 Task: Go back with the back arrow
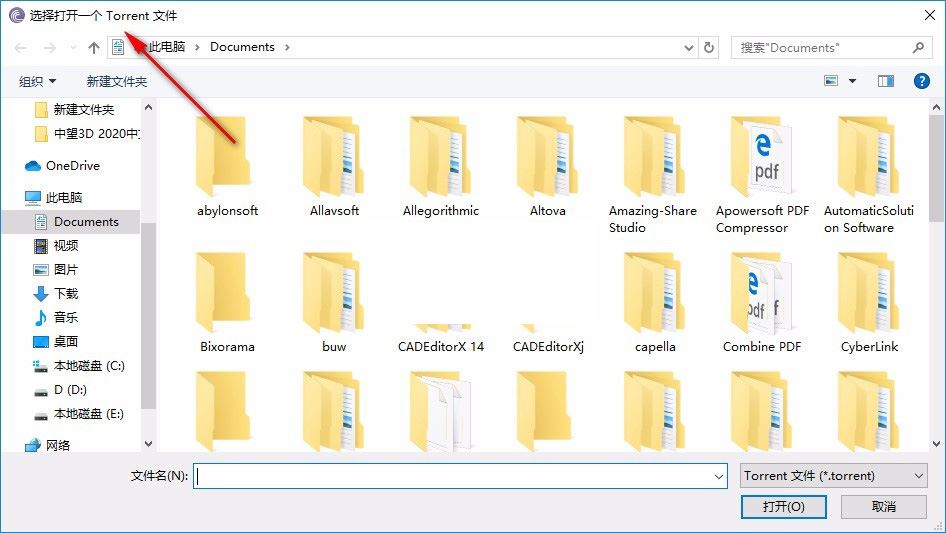21,48
